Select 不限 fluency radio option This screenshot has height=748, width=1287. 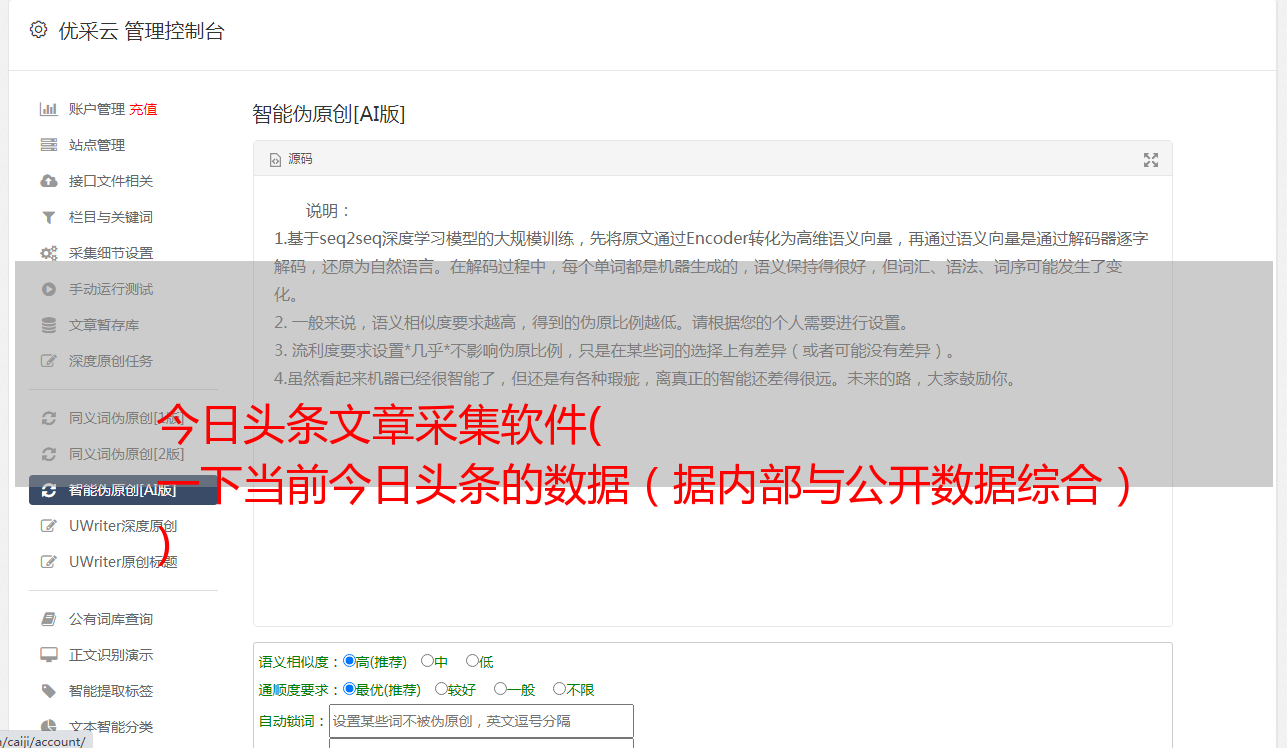[x=559, y=689]
